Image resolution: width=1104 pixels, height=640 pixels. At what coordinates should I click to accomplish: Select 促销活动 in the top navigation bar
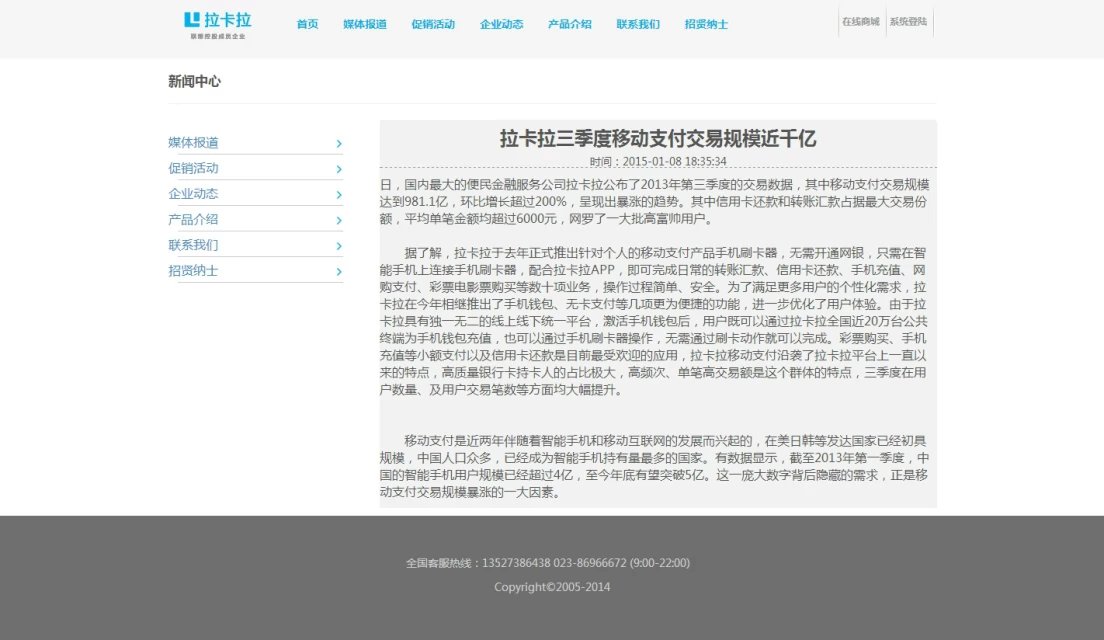pyautogui.click(x=433, y=24)
